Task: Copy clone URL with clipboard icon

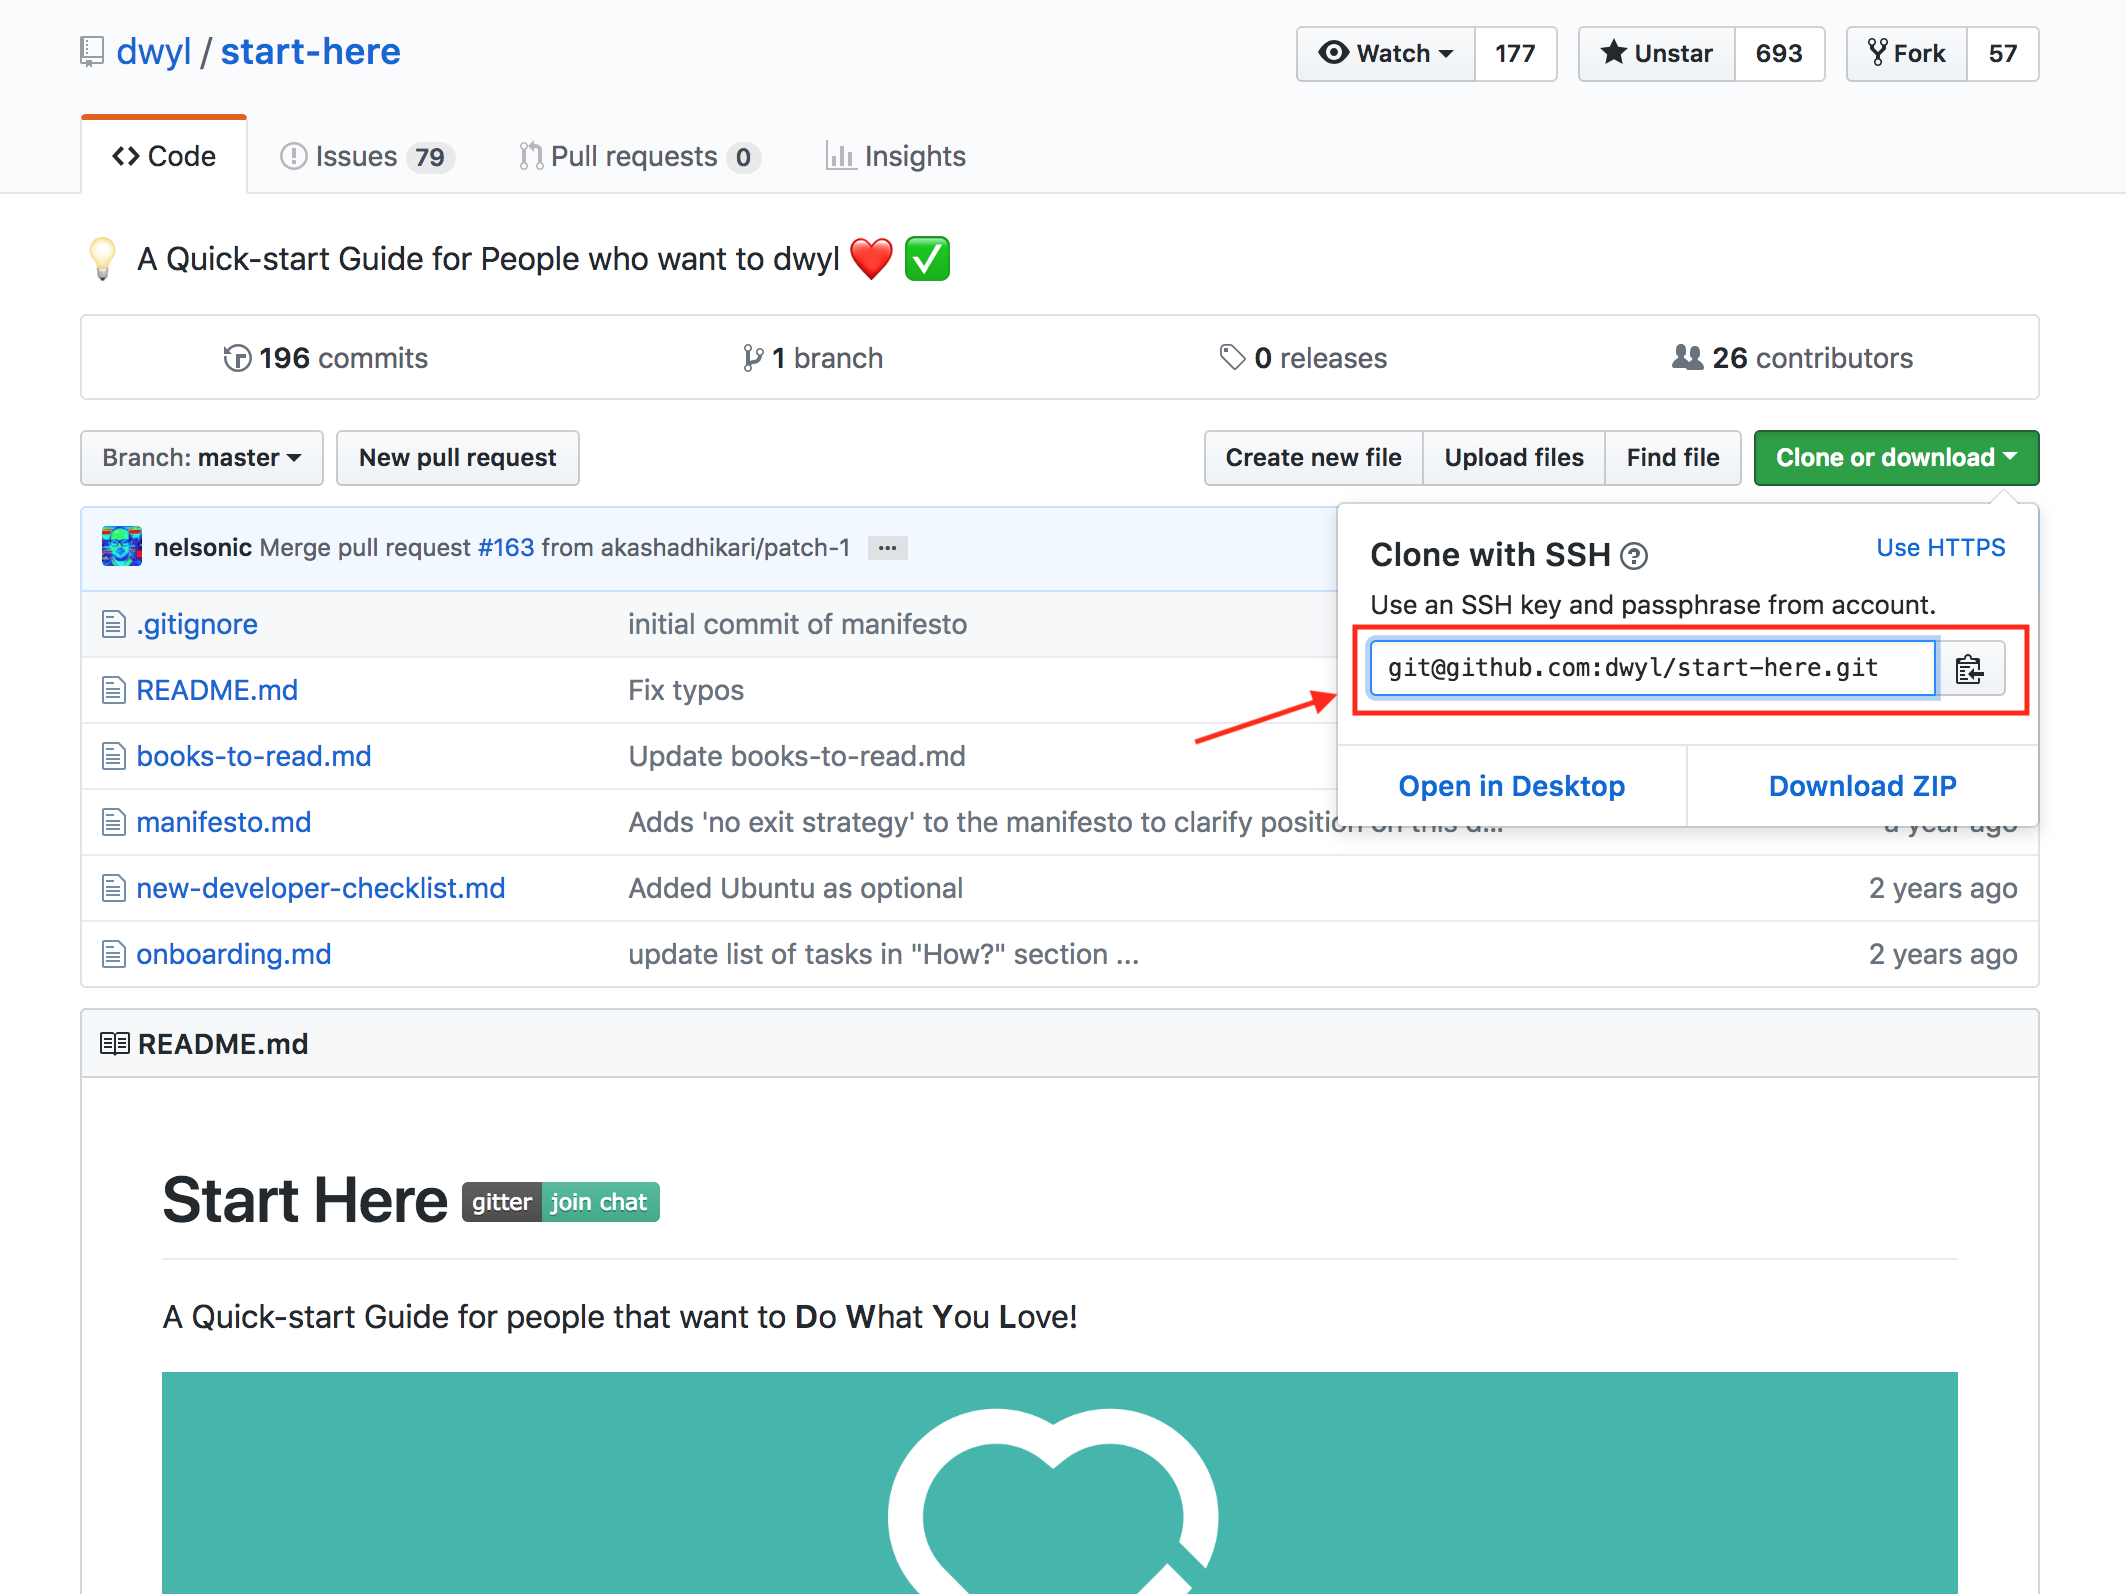Action: point(1970,668)
